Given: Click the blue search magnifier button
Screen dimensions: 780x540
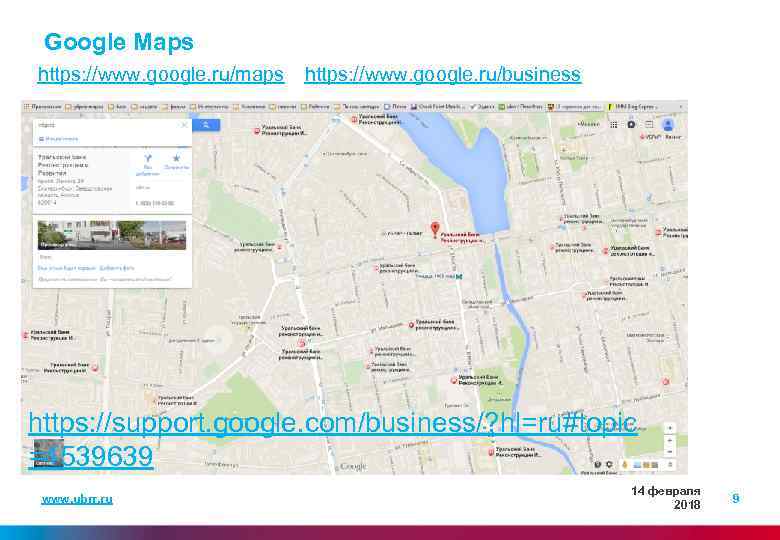Looking at the screenshot, I should pyautogui.click(x=206, y=125).
